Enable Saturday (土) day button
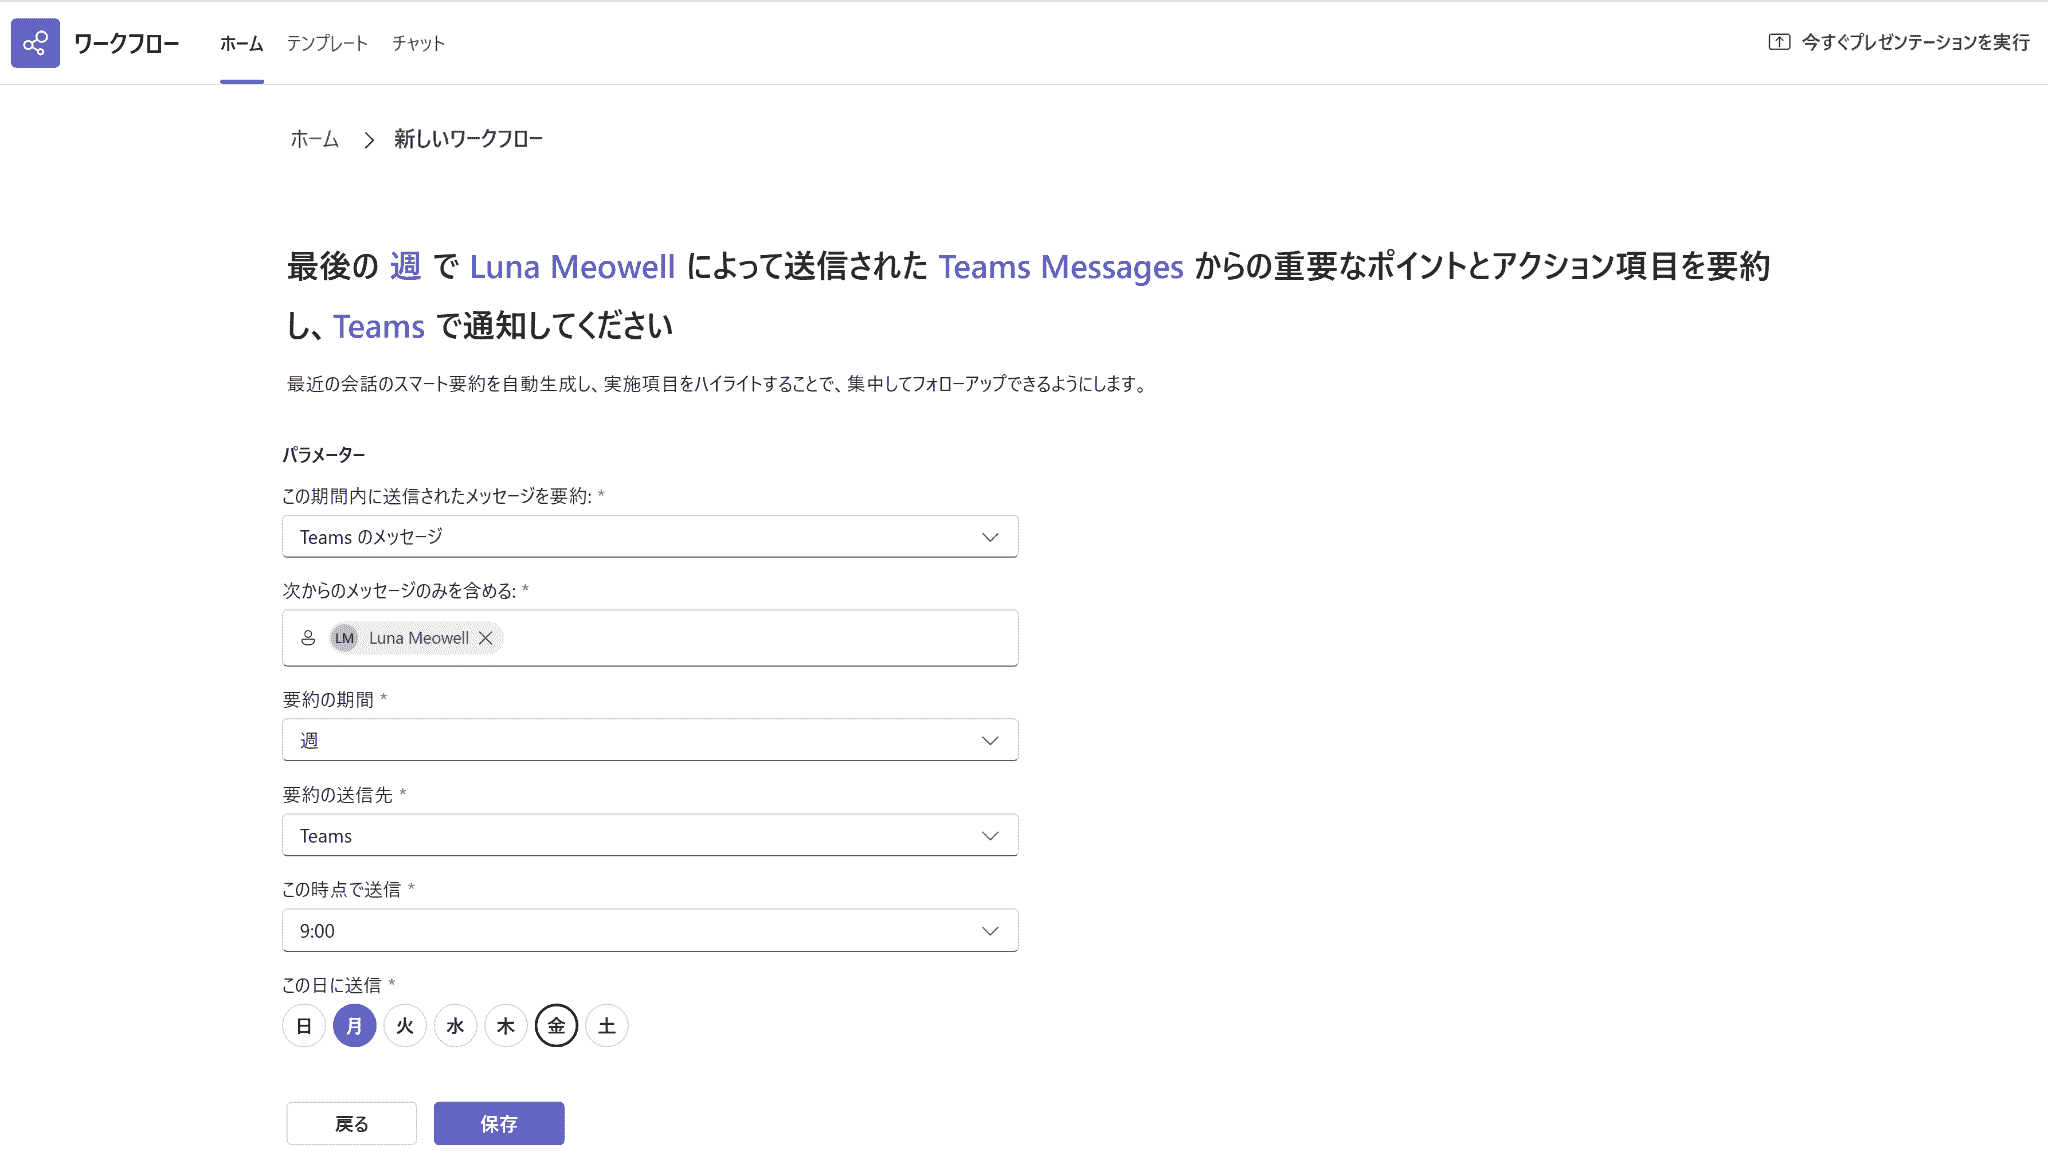 coord(606,1026)
